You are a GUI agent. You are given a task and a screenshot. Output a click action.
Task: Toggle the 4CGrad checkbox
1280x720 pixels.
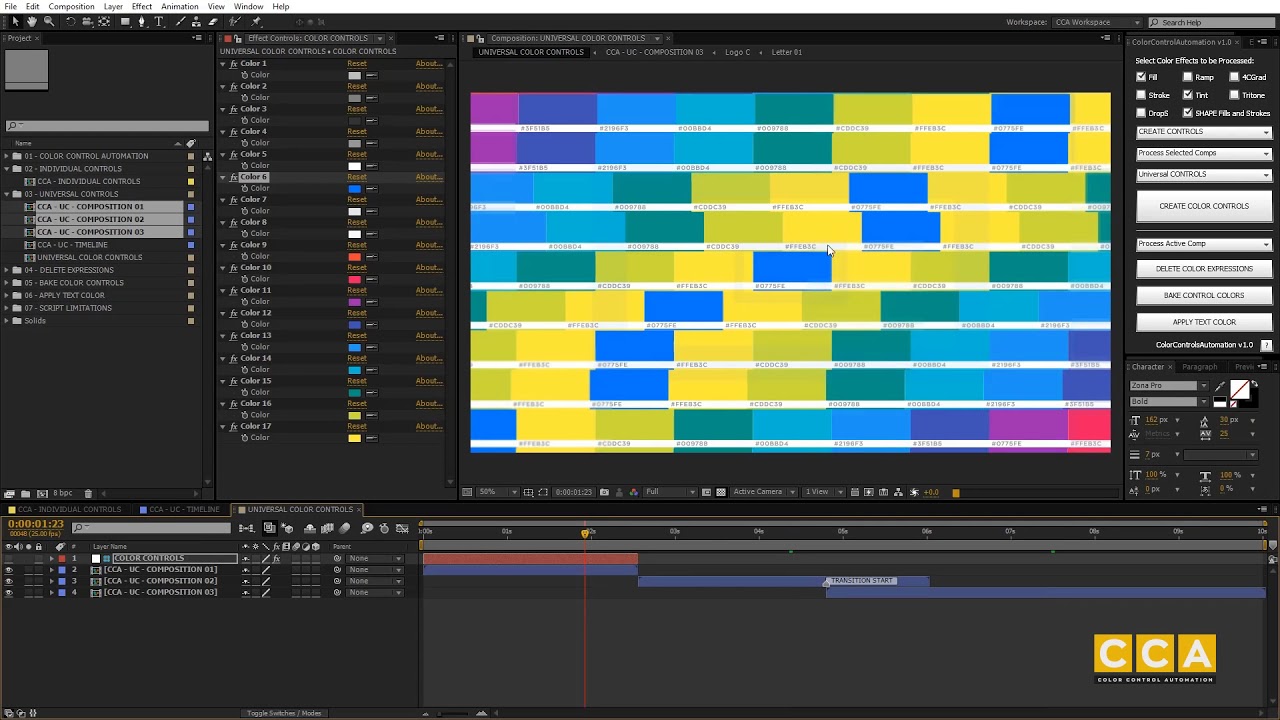1234,77
